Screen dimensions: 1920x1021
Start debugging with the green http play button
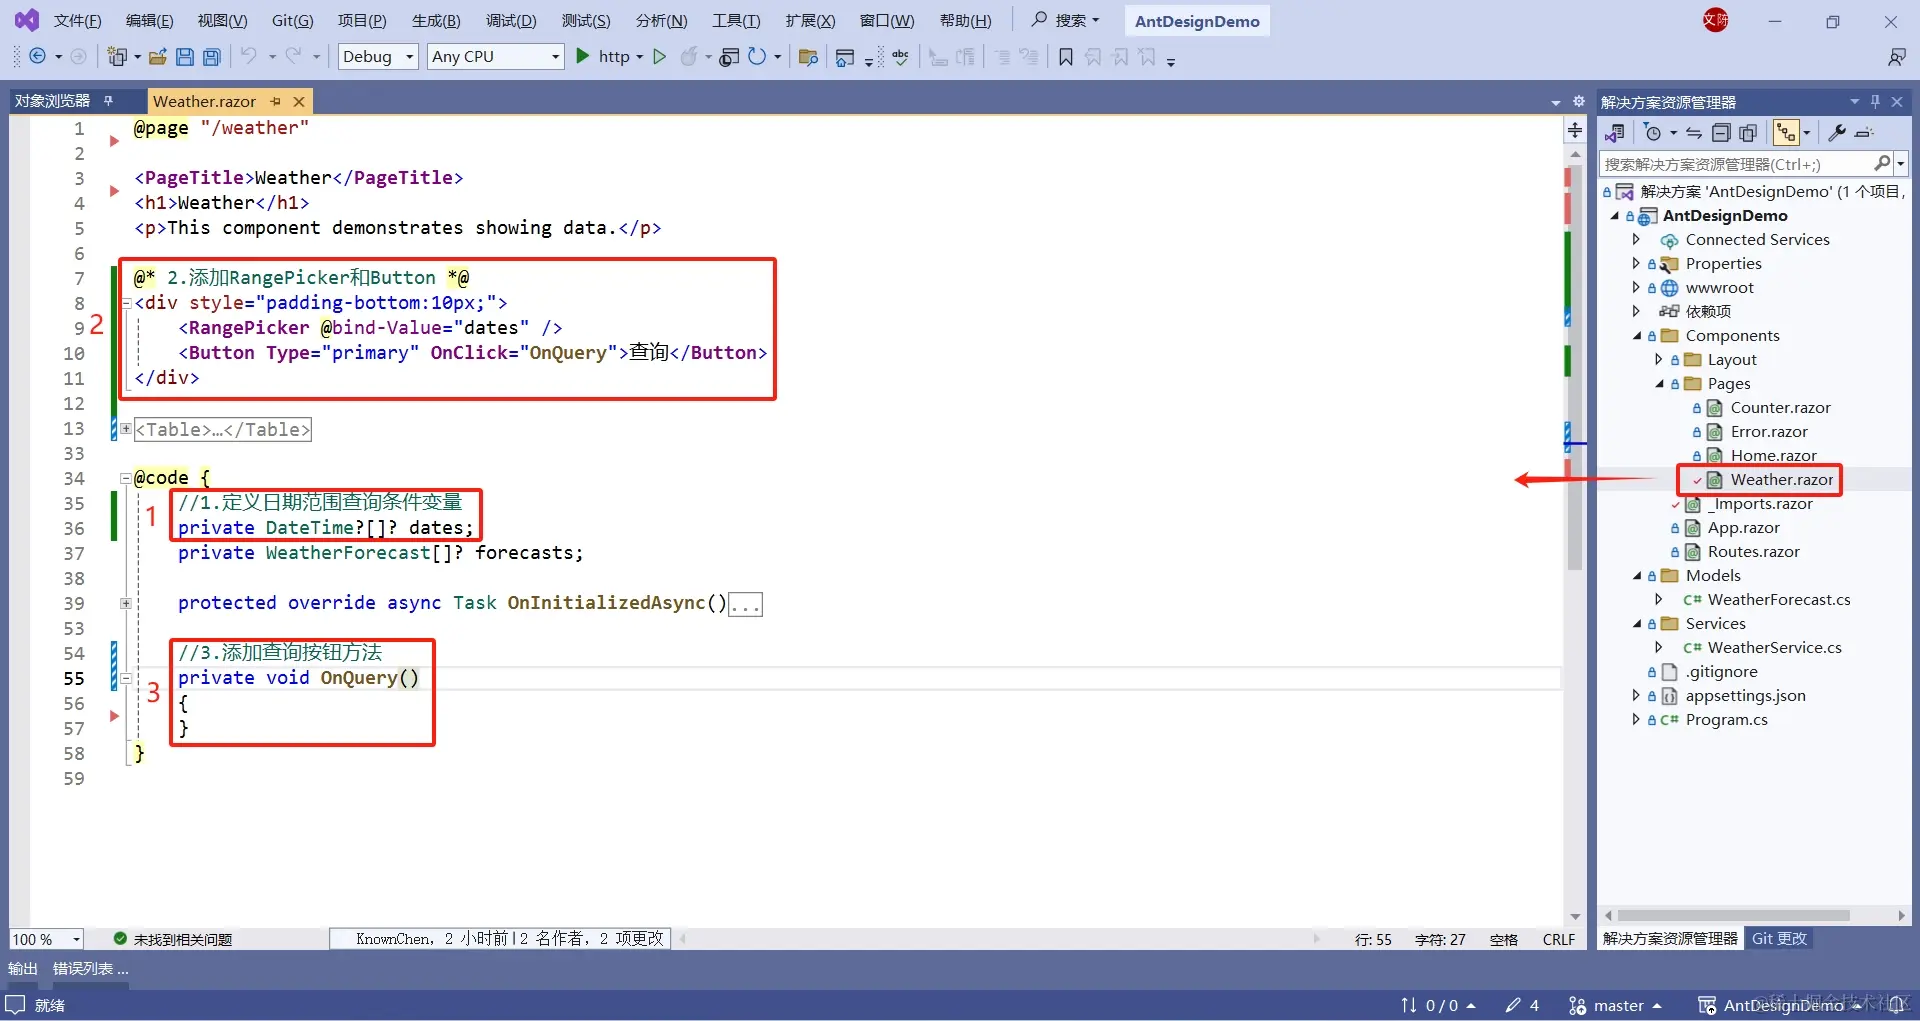point(583,56)
